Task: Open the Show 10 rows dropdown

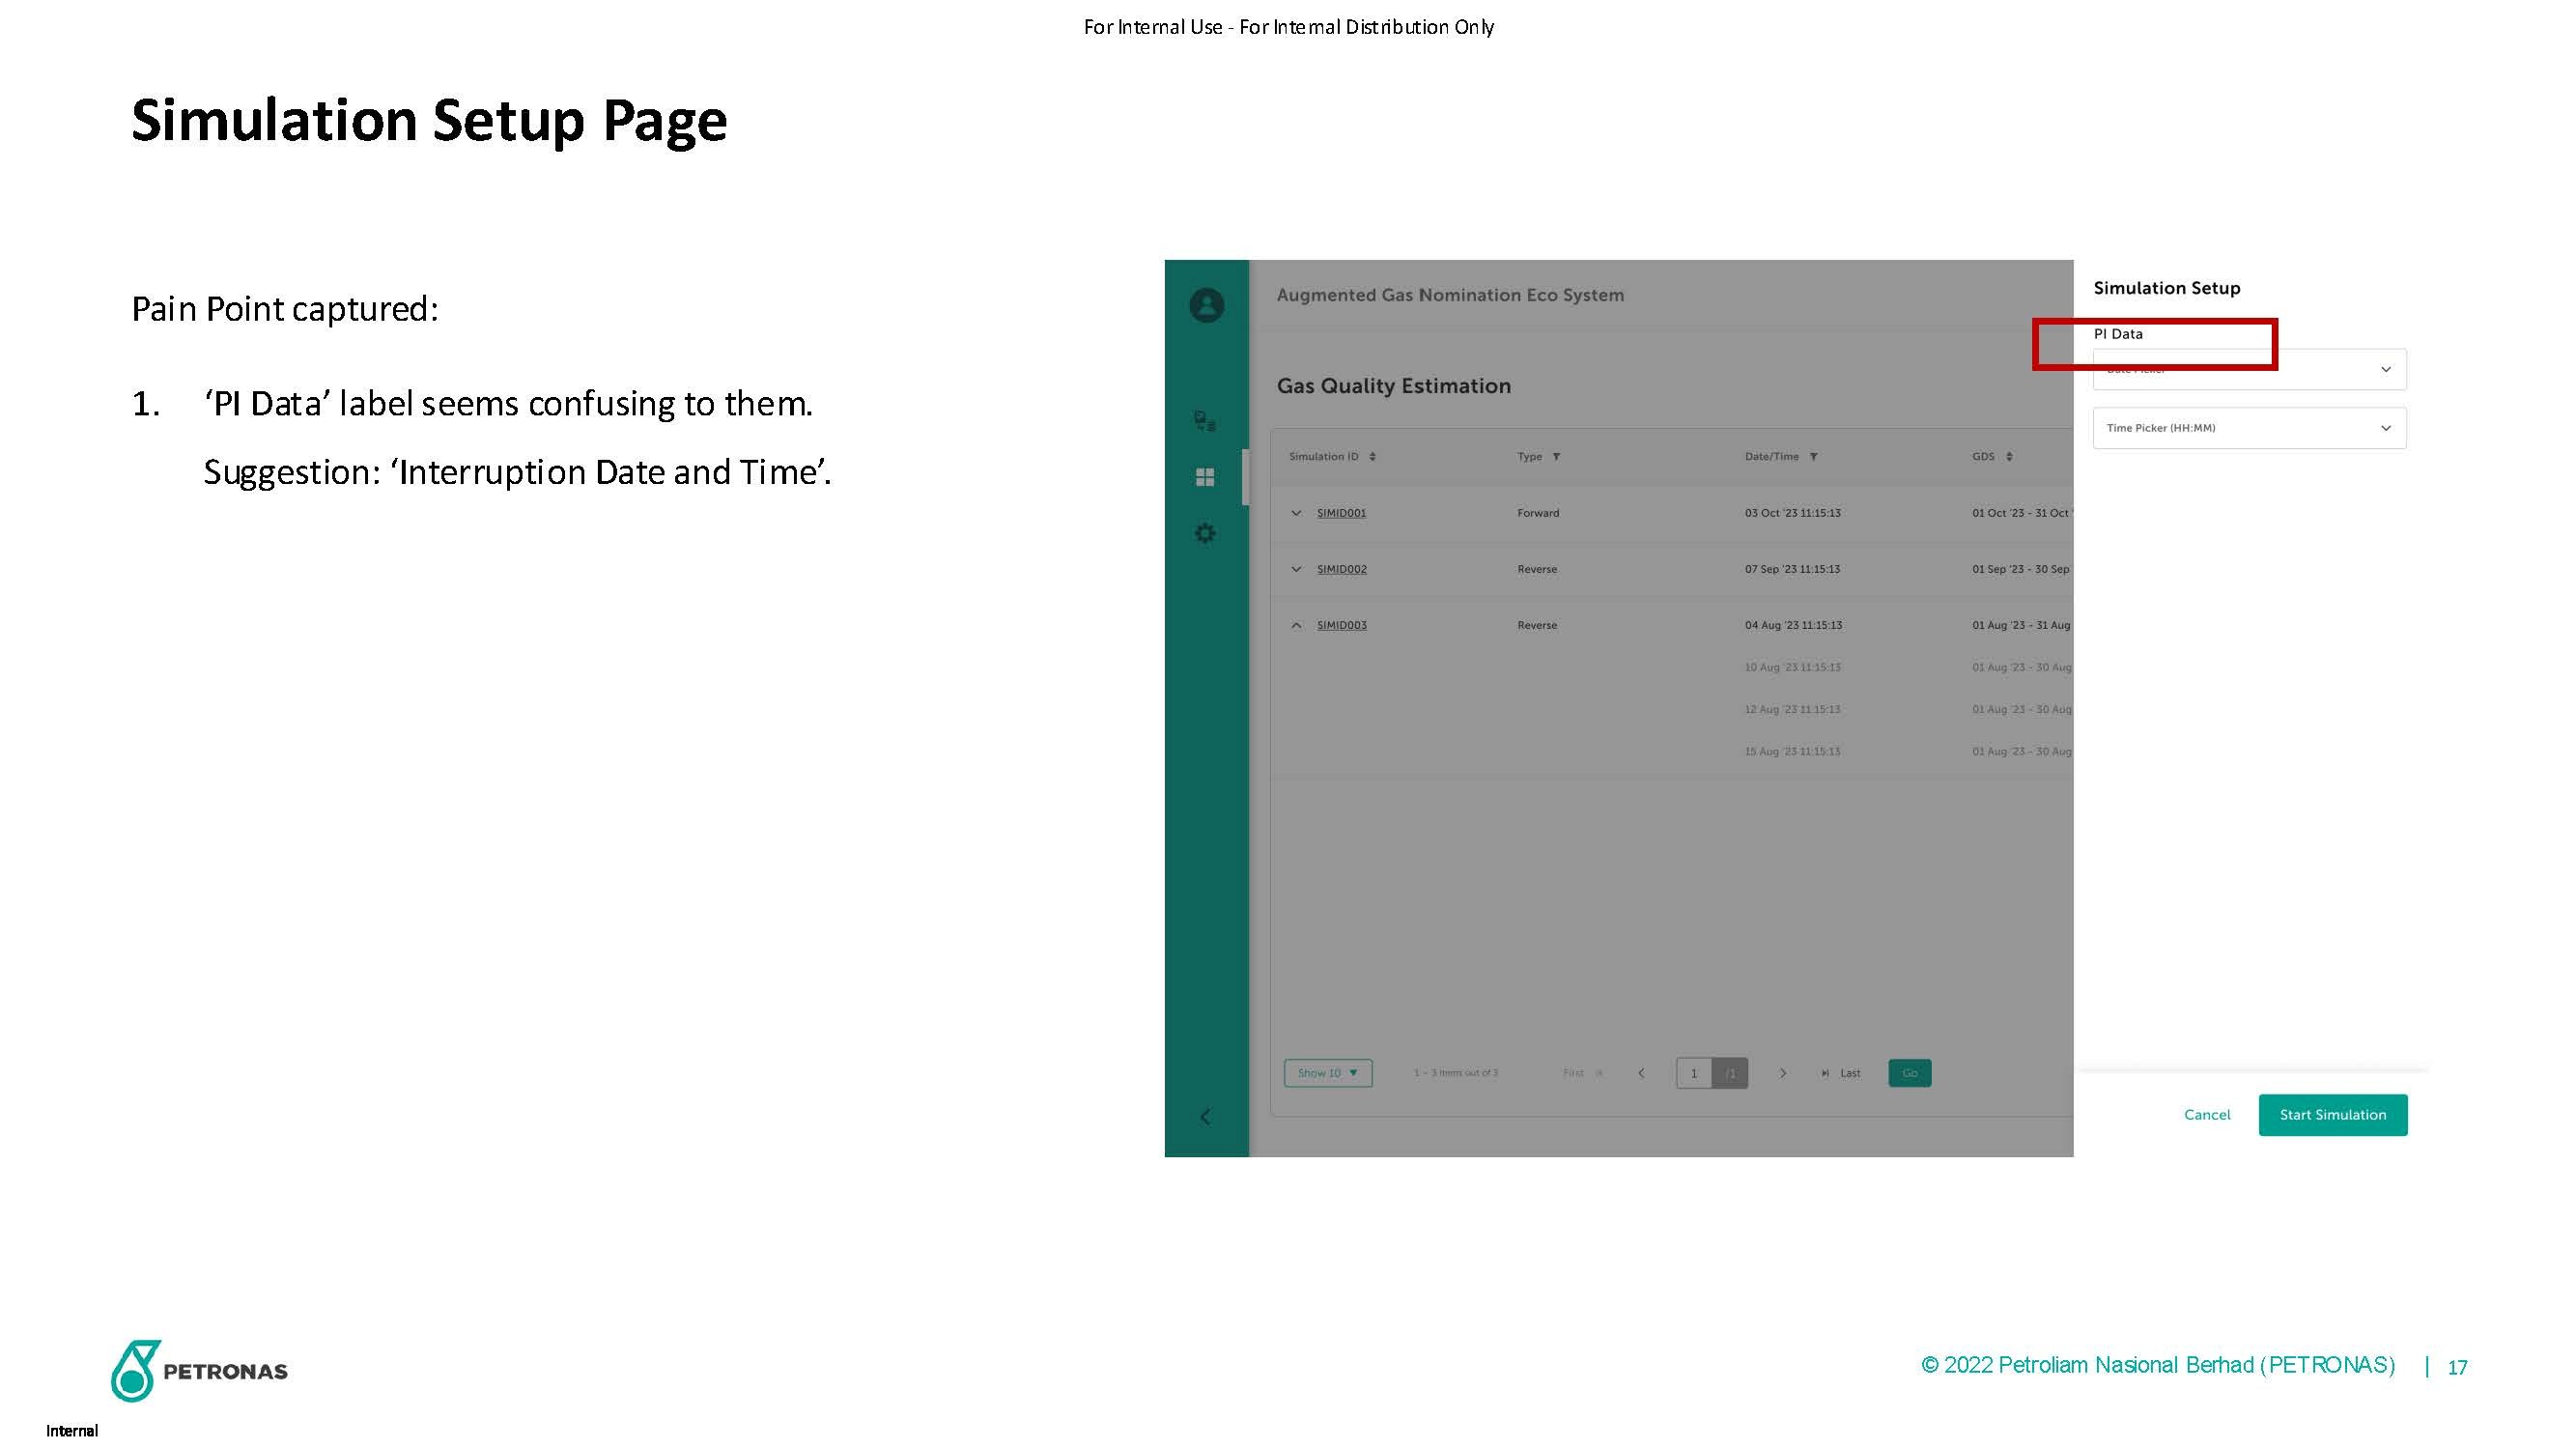Action: point(1327,1073)
